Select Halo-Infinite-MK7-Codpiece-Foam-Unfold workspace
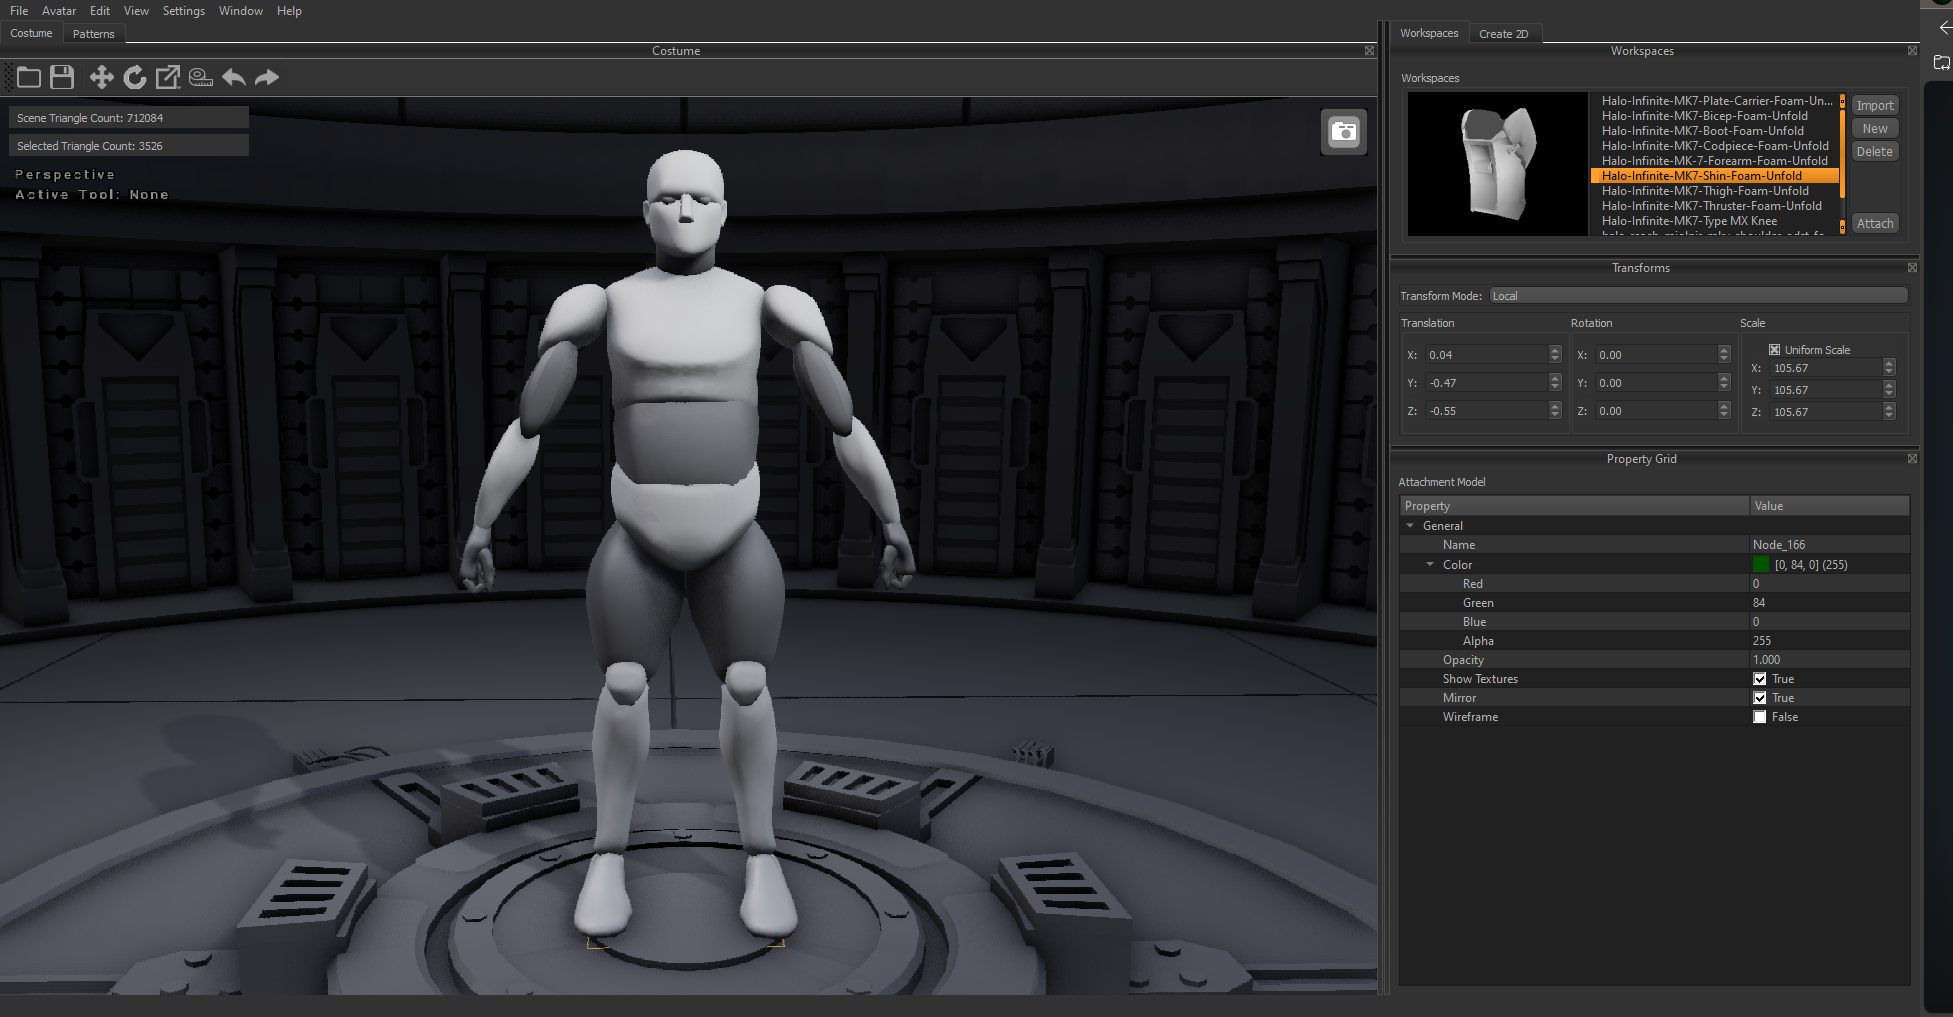Viewport: 1953px width, 1017px height. [1714, 146]
